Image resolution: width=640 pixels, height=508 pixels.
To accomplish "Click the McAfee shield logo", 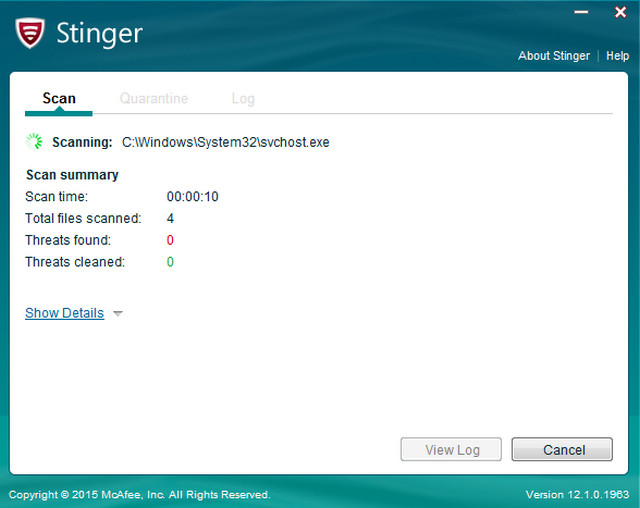I will 30,33.
